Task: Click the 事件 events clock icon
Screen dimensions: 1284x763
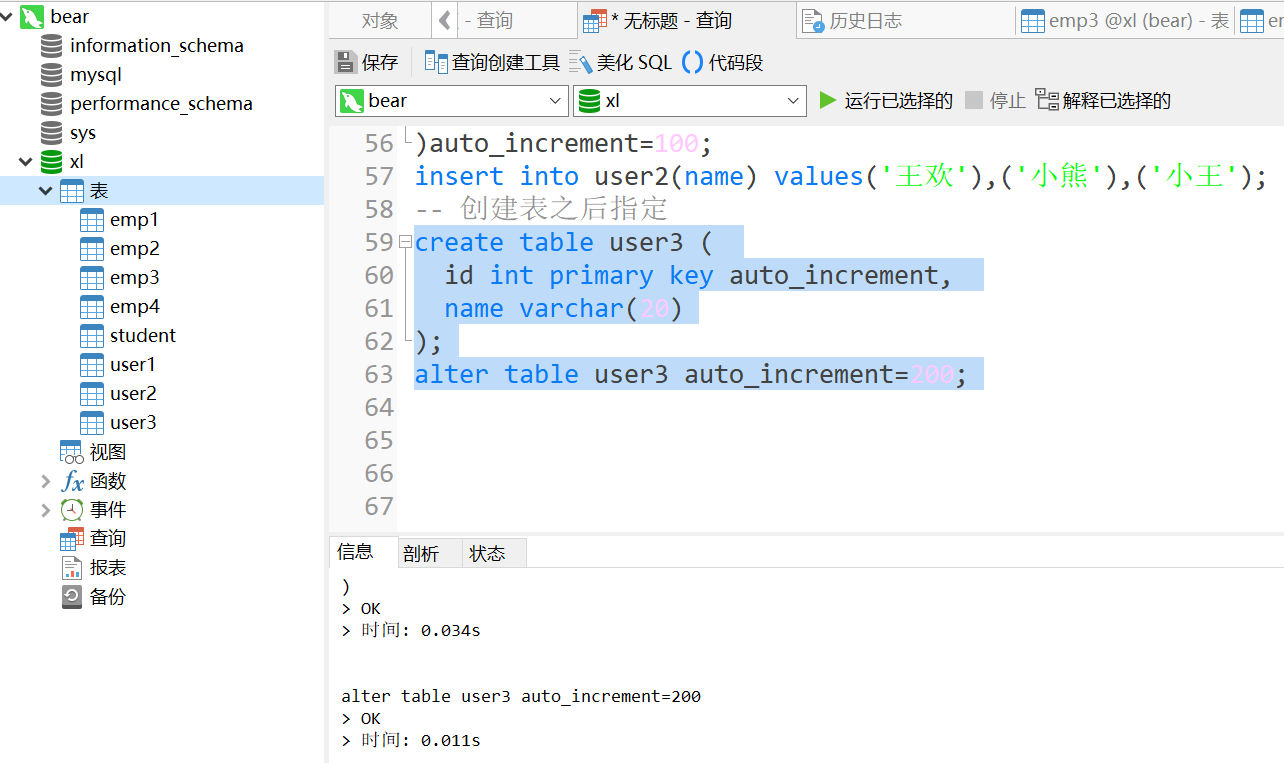Action: point(72,510)
